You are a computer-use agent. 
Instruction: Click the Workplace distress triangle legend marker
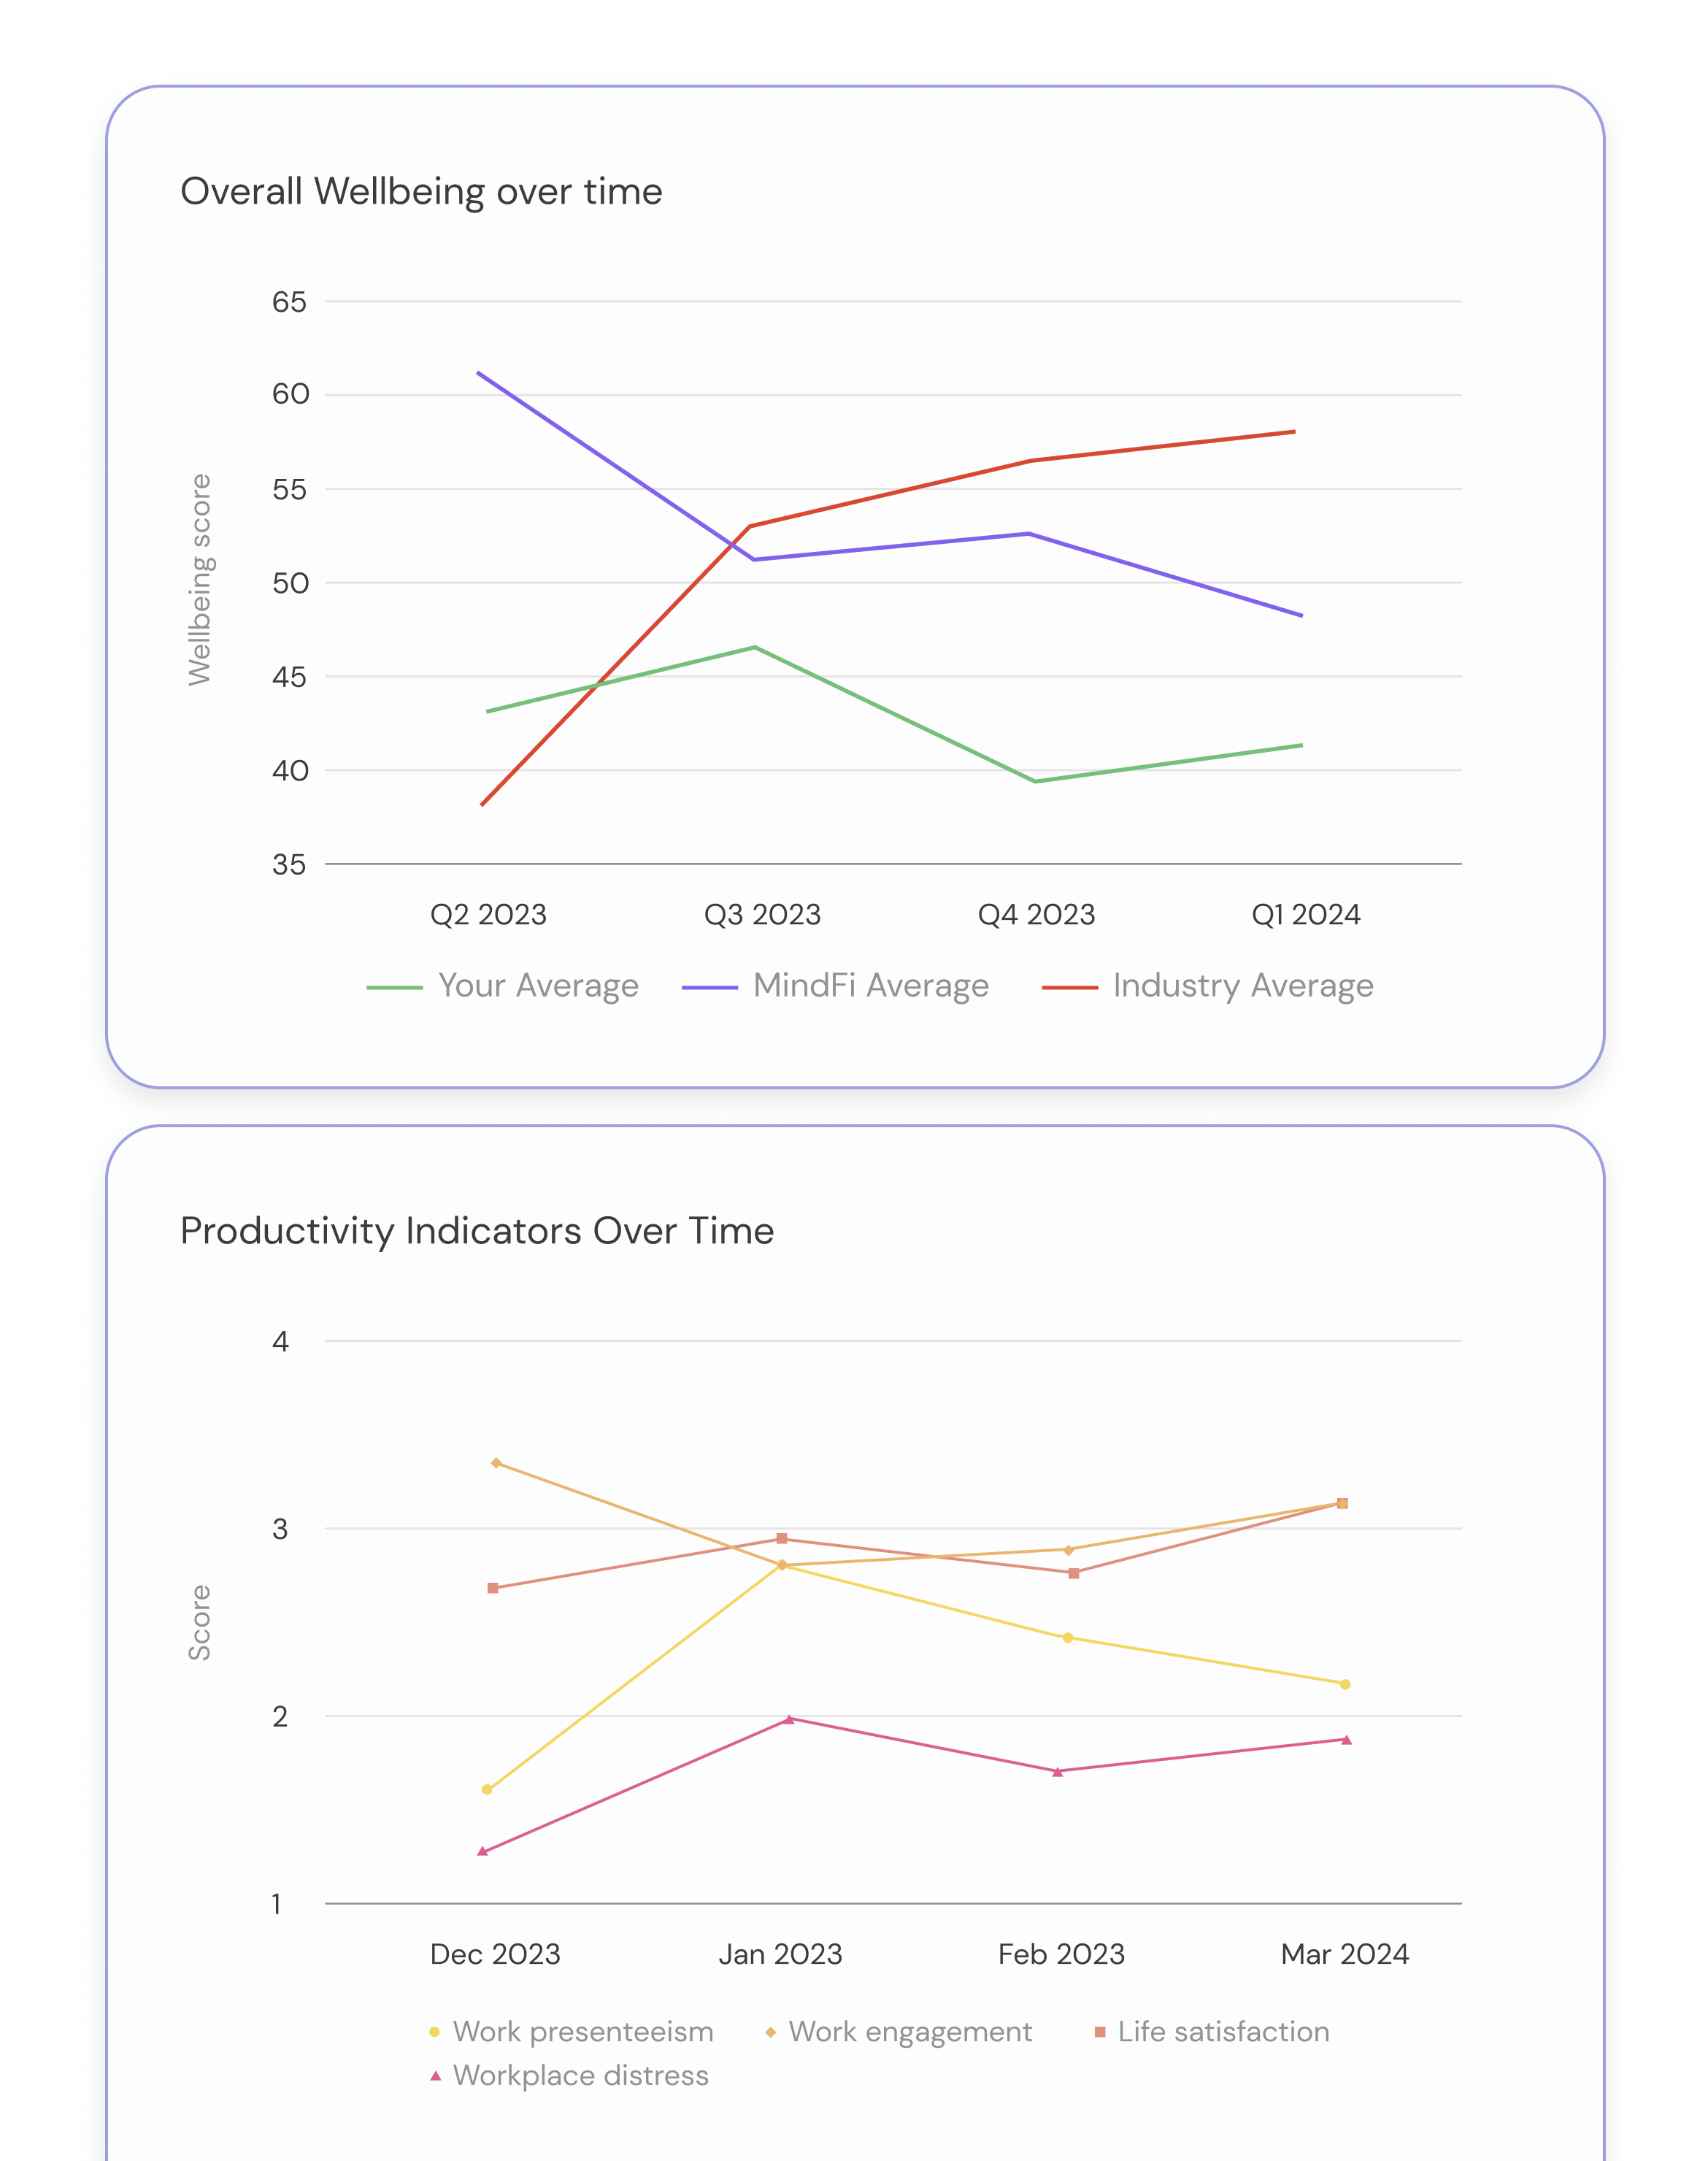(x=435, y=2076)
